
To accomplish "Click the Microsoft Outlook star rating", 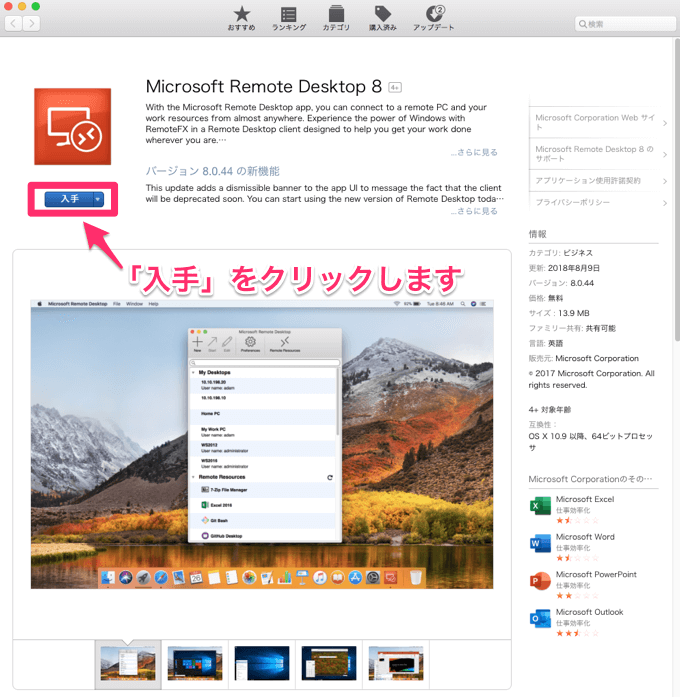I will point(577,633).
